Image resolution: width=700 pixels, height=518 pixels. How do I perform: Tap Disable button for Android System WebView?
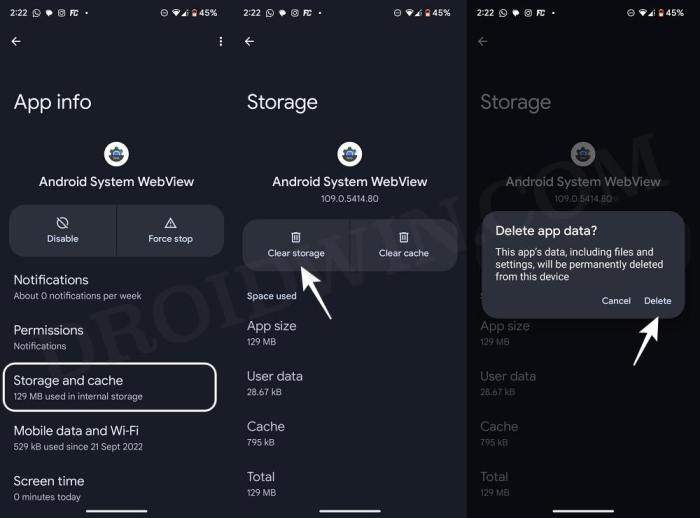coord(62,230)
